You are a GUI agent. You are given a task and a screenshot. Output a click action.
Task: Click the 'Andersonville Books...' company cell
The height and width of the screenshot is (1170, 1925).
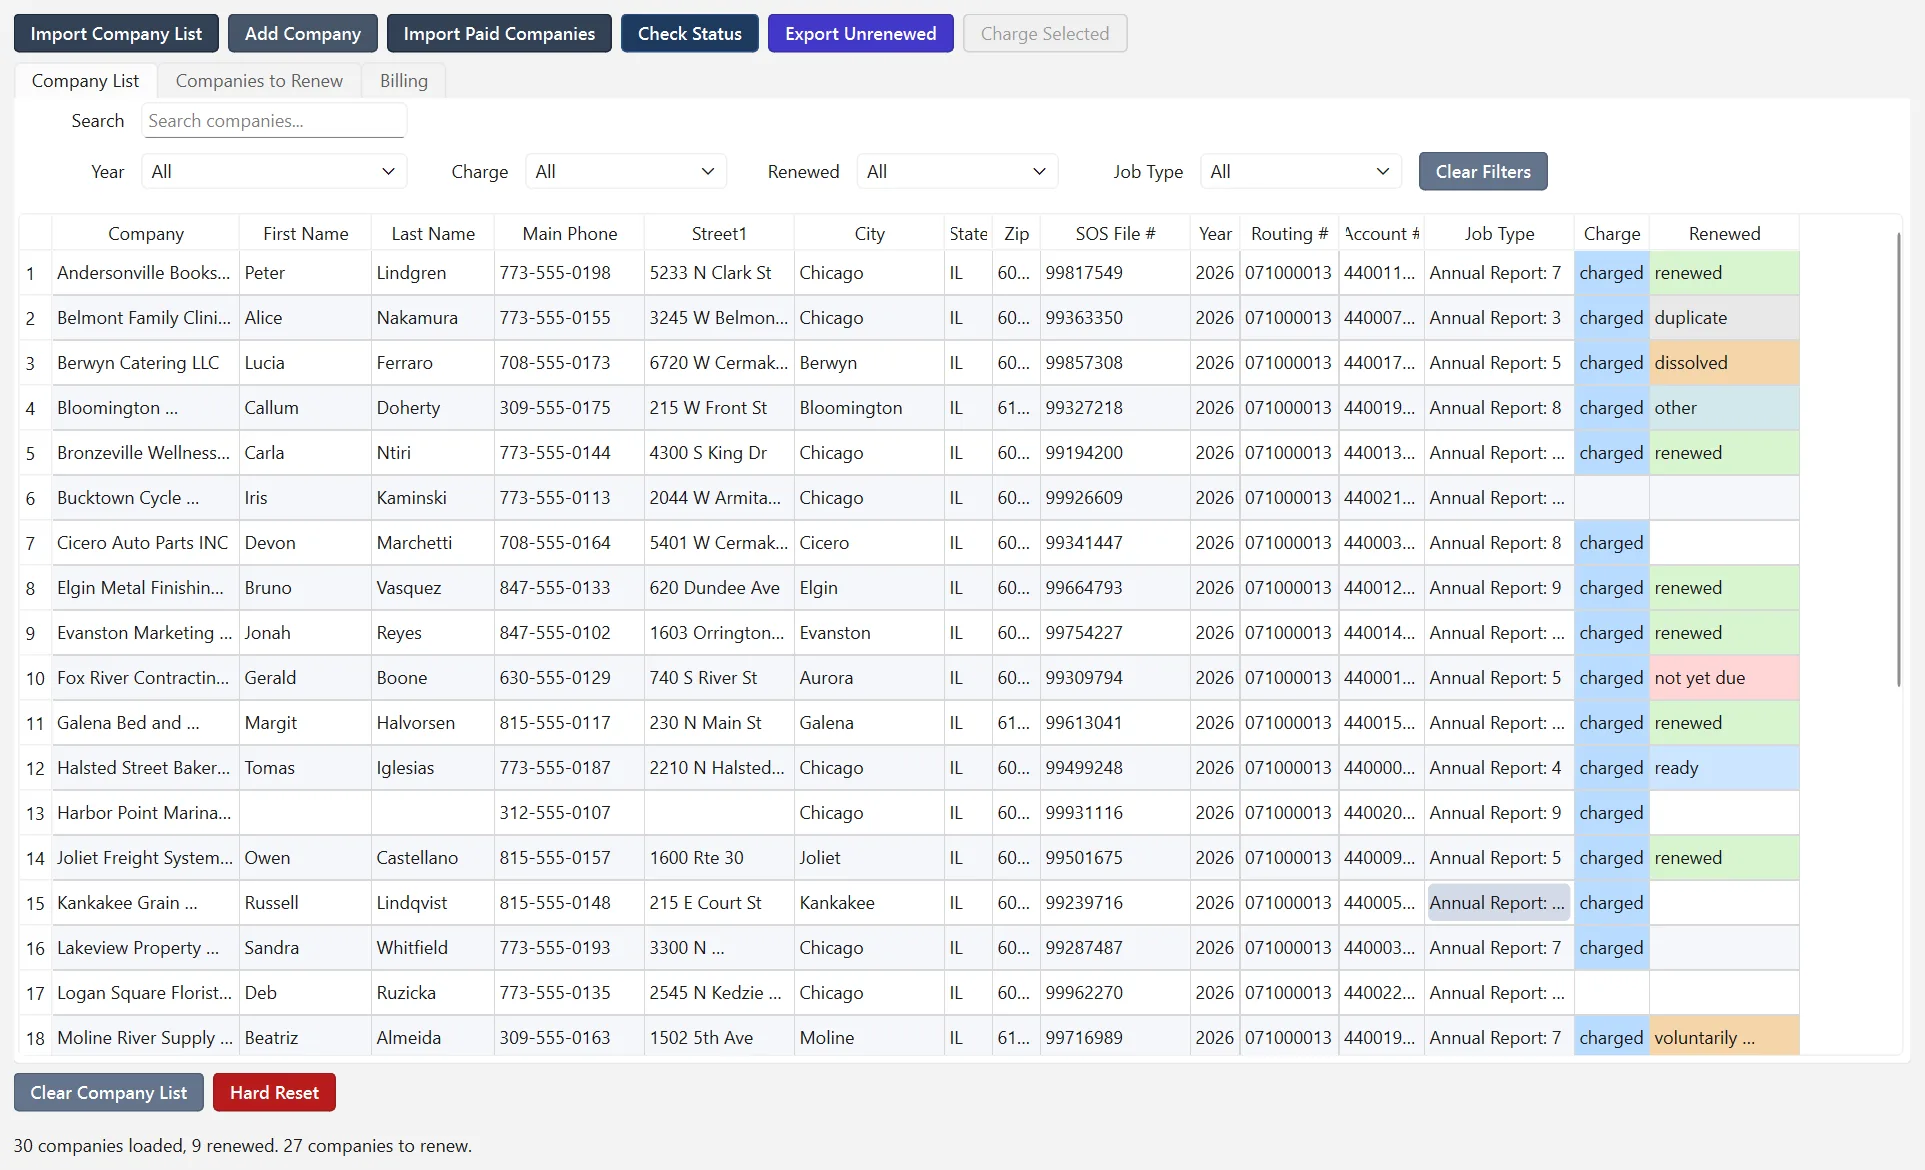(145, 273)
